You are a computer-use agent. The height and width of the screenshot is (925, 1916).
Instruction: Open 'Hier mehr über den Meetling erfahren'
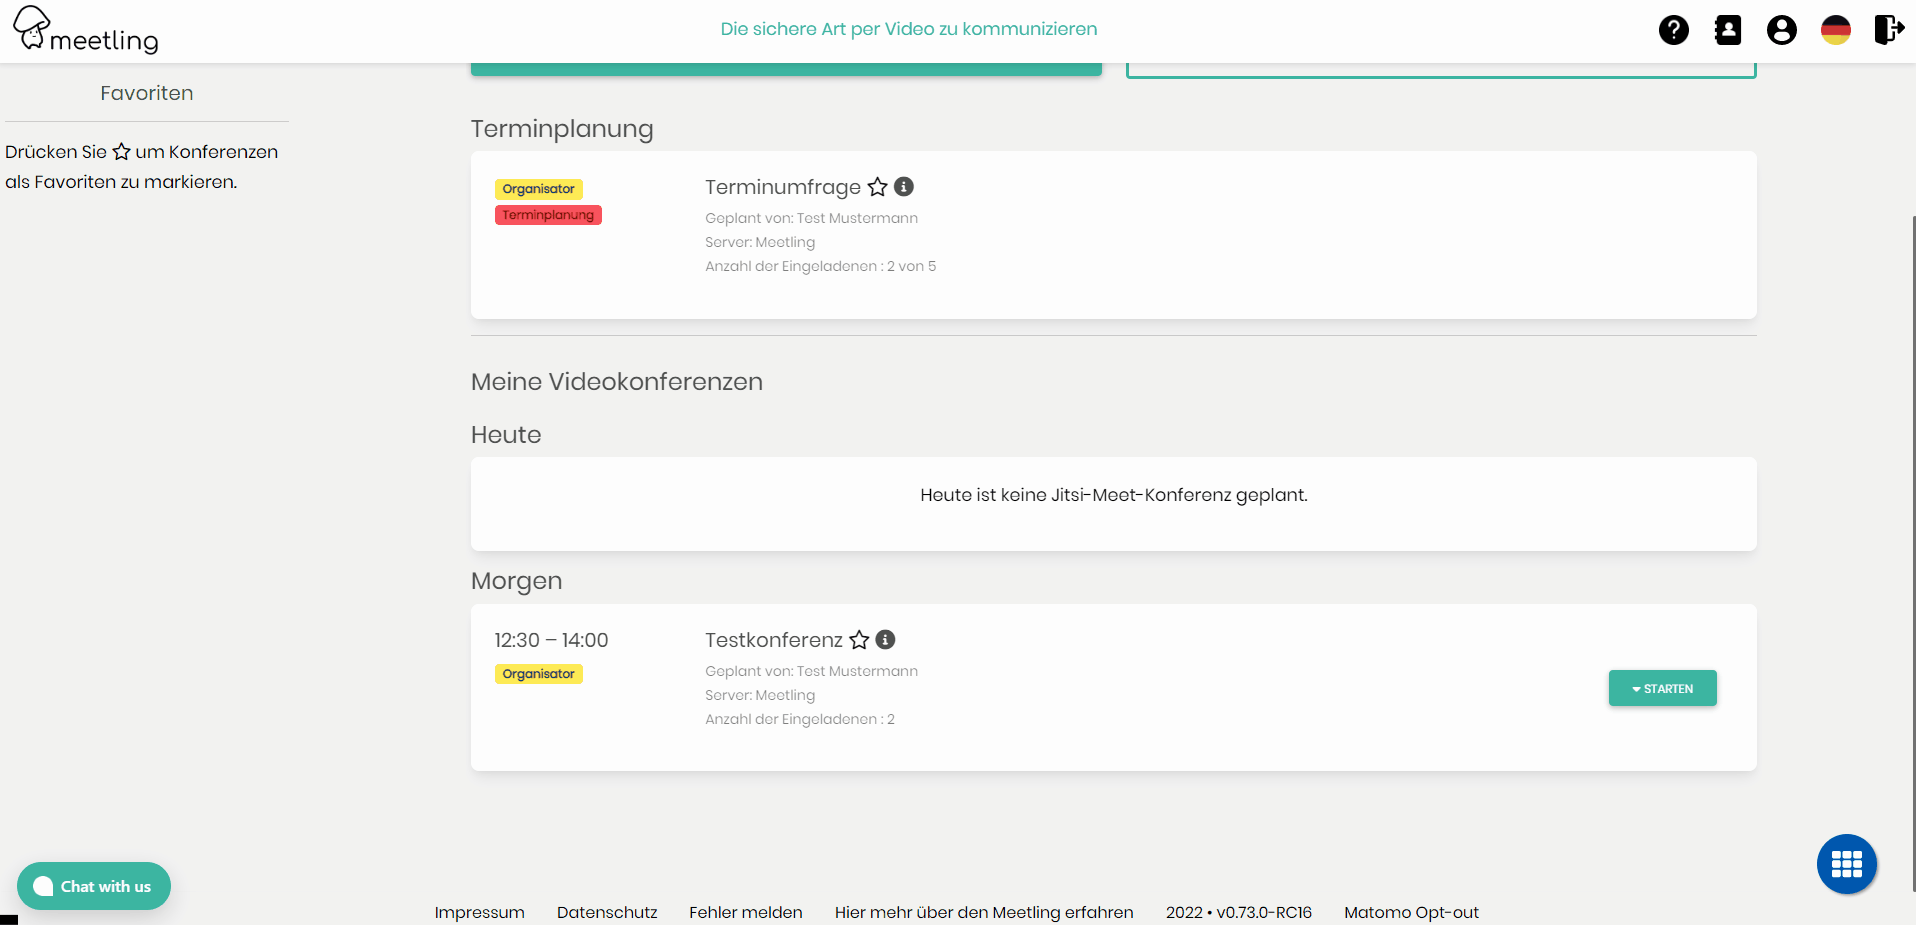point(983,912)
